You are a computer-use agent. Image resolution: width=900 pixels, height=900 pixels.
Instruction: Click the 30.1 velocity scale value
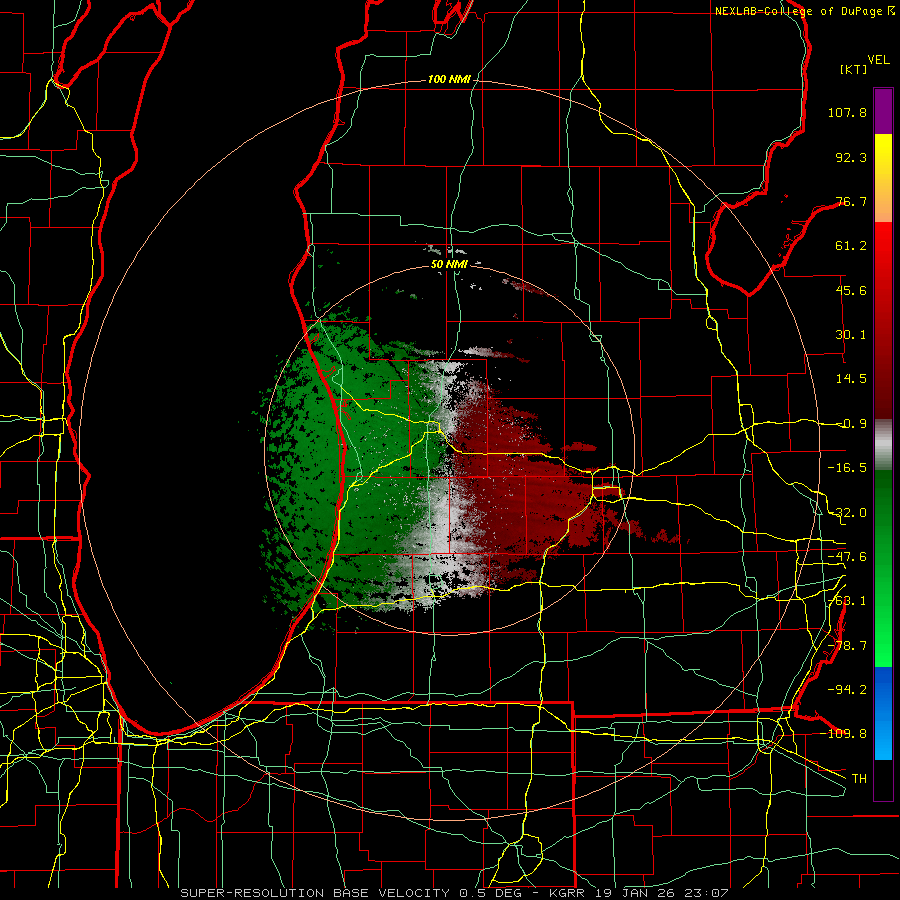point(851,335)
